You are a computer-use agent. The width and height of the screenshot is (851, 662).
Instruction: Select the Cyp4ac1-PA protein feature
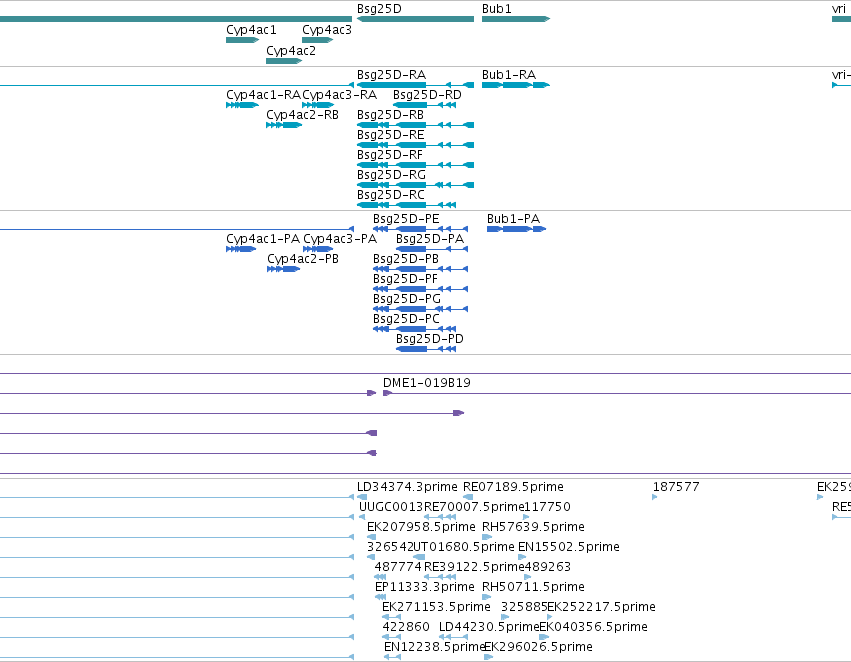coord(241,249)
